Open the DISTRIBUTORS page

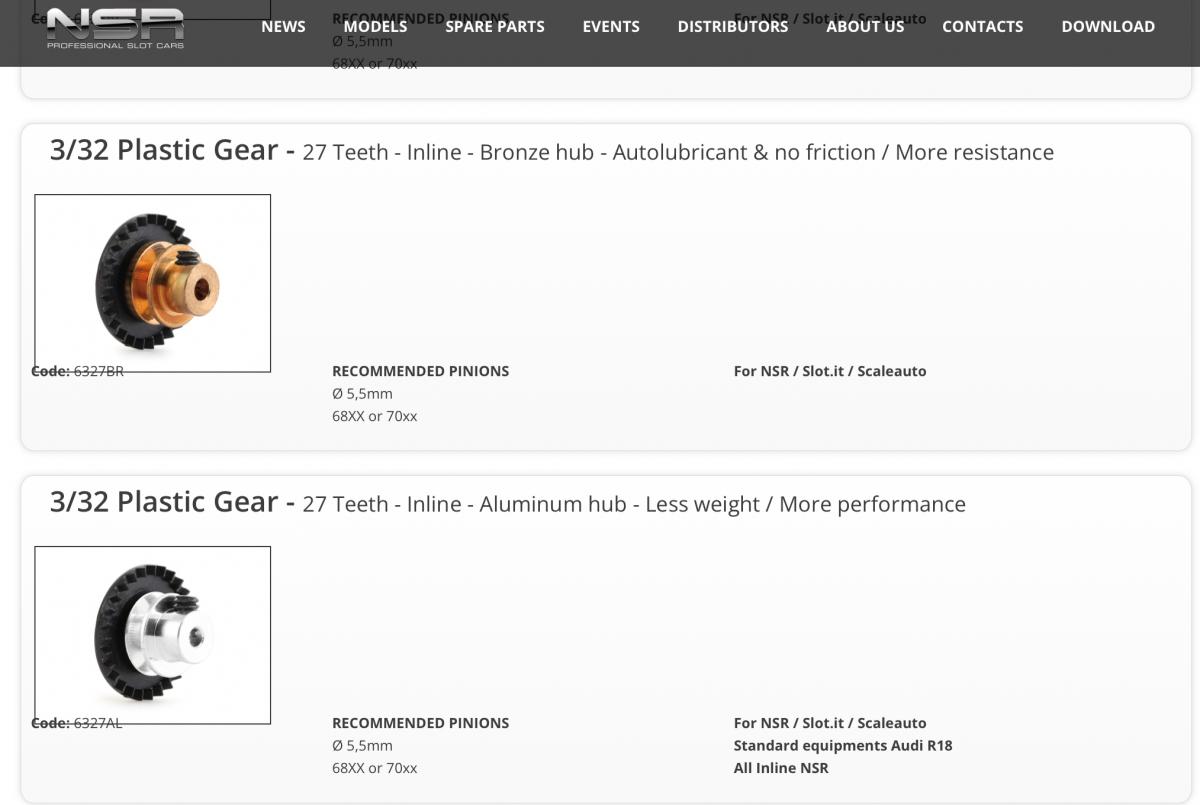(733, 27)
